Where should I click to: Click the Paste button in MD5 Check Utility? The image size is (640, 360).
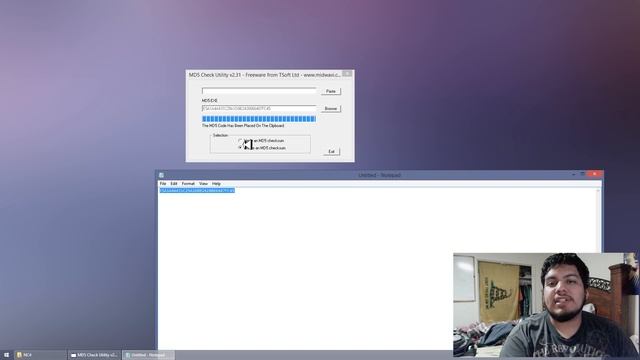331,91
